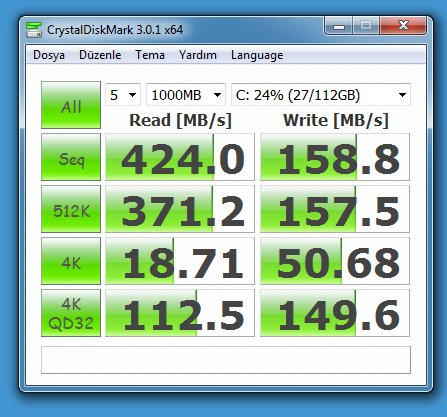Start the Seq sequential test
The image size is (447, 417).
pos(71,157)
